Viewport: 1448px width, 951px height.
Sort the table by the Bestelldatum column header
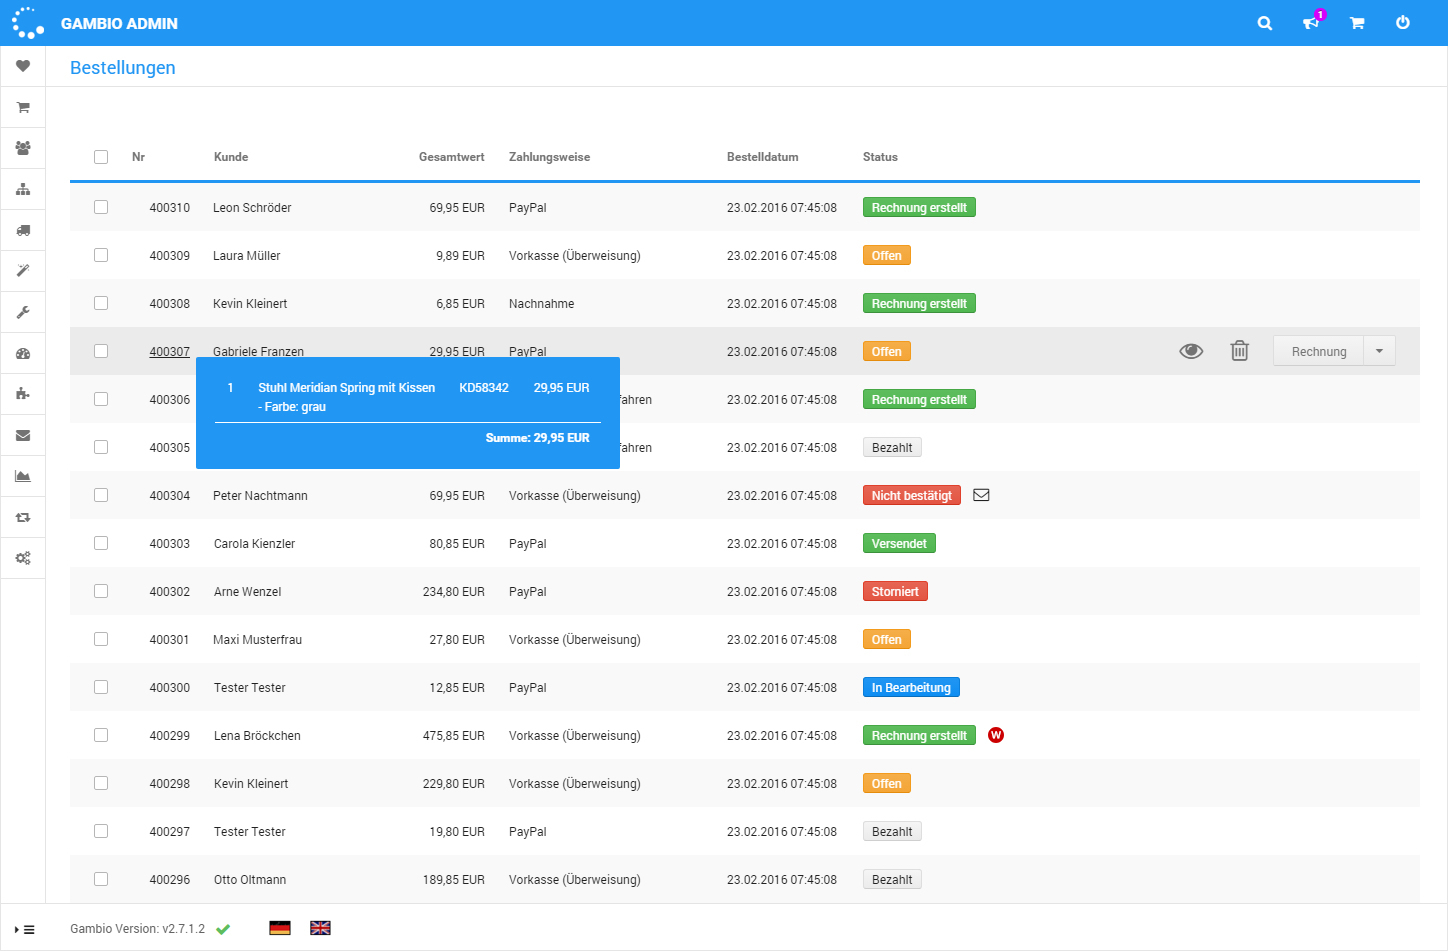tap(762, 157)
